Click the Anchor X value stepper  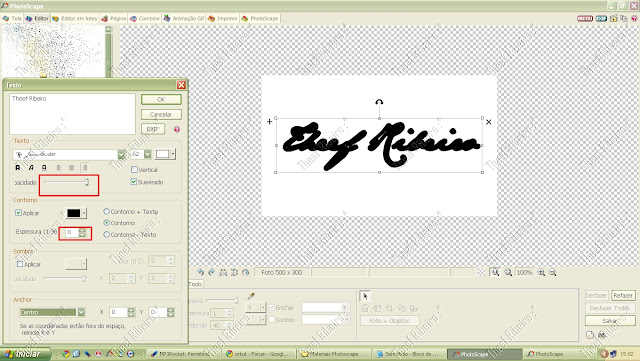(131, 312)
